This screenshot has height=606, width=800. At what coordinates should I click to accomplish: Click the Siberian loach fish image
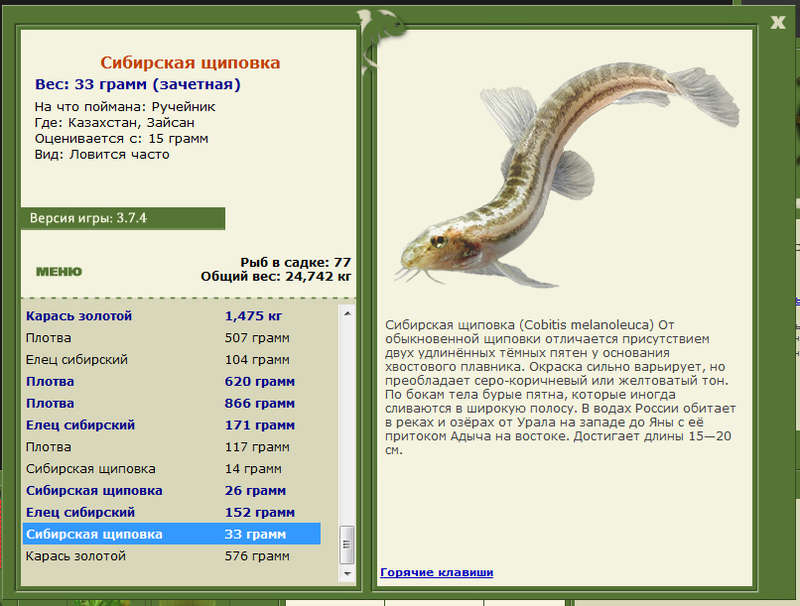[566, 173]
